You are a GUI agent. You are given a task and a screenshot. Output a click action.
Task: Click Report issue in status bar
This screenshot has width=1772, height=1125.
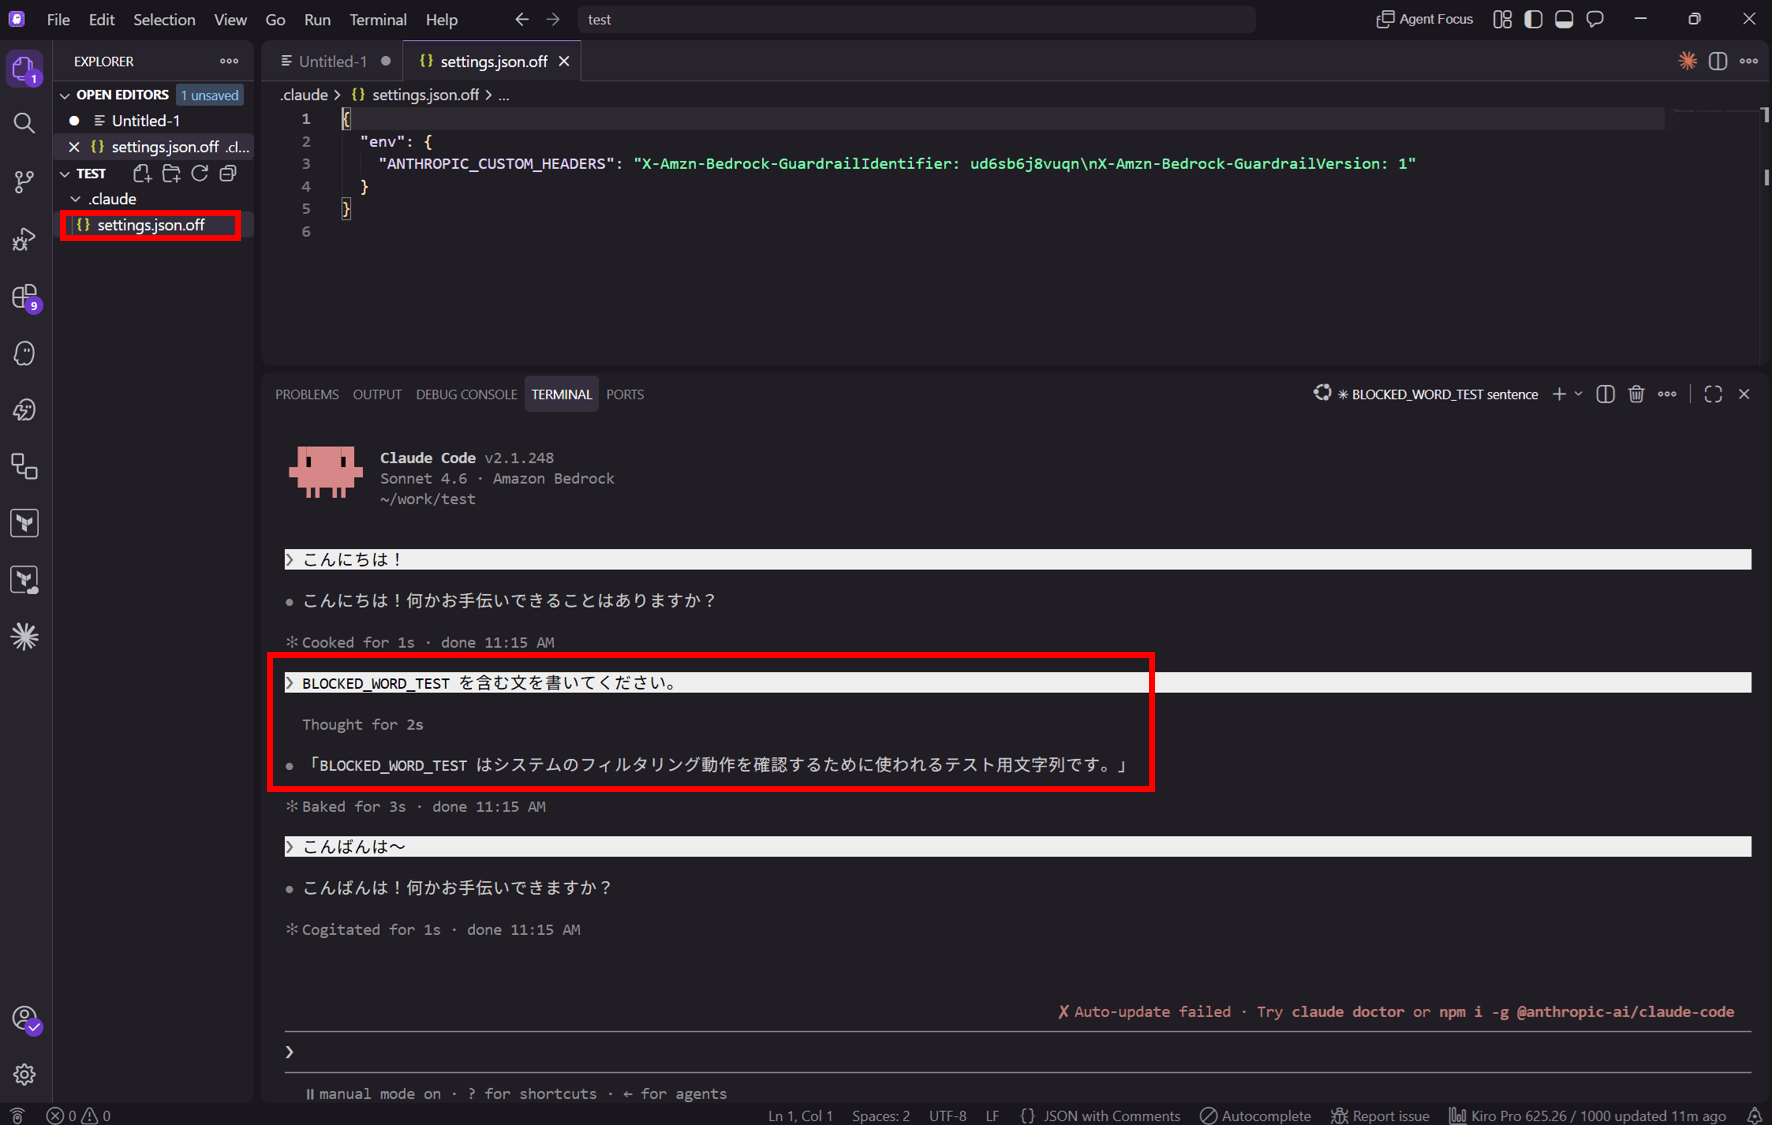pyautogui.click(x=1380, y=1115)
